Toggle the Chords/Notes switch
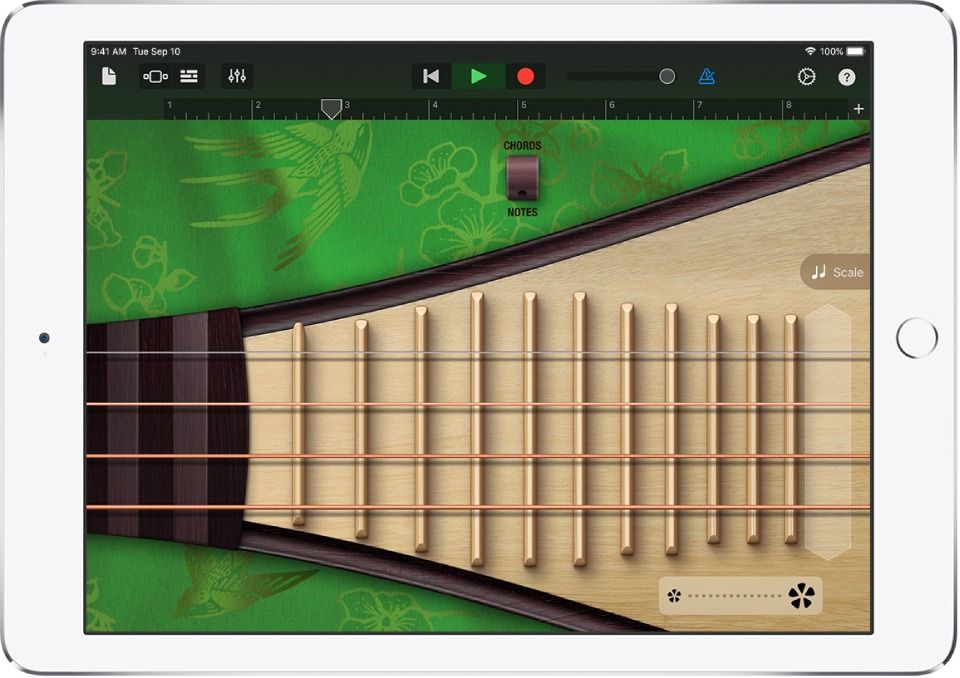 pos(522,178)
